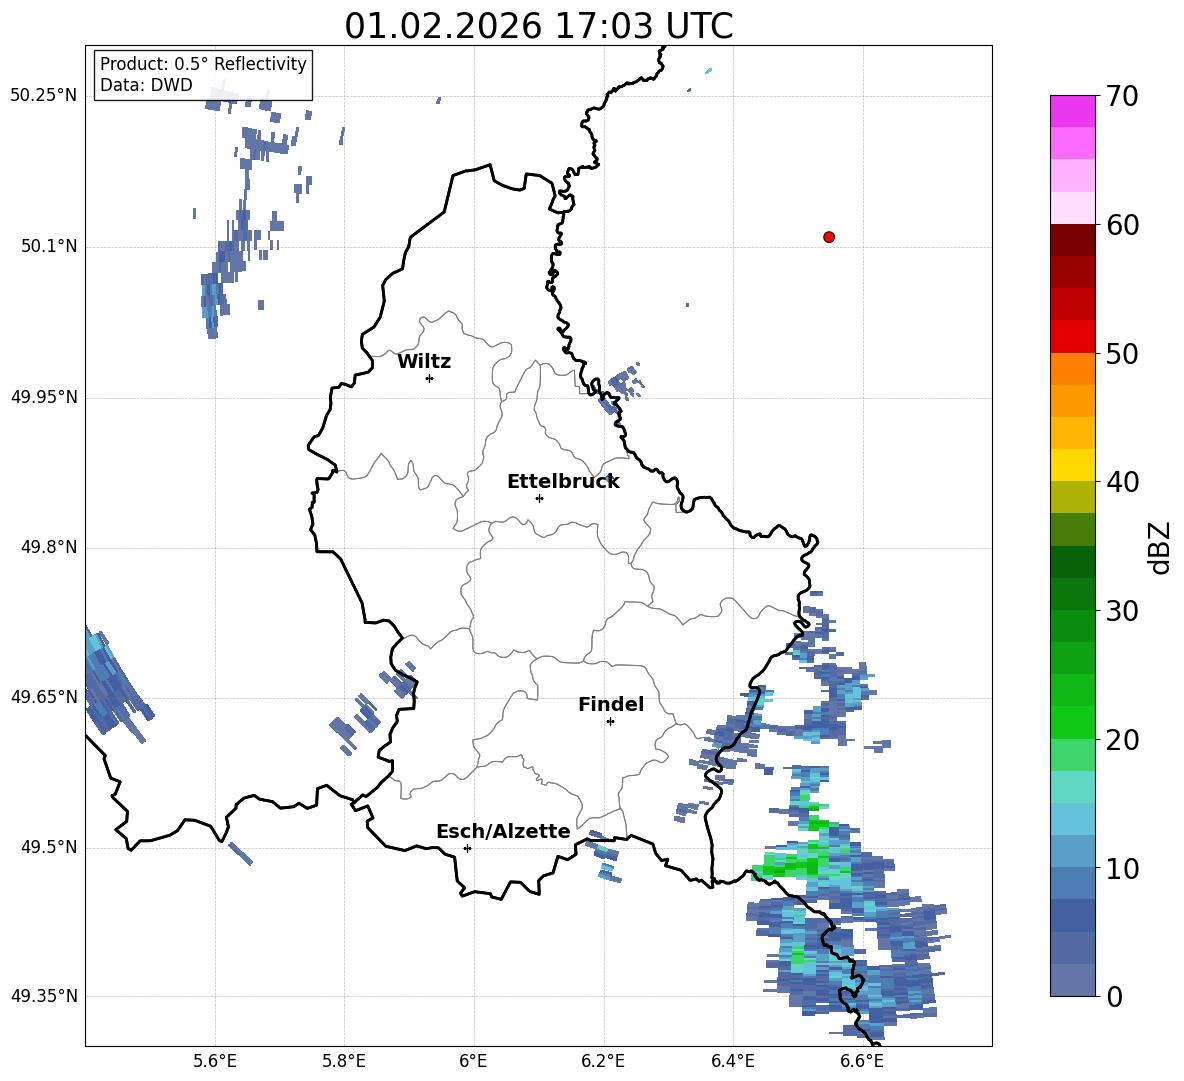Click the Ettelbruck station label
The height and width of the screenshot is (1081, 1184).
point(563,482)
